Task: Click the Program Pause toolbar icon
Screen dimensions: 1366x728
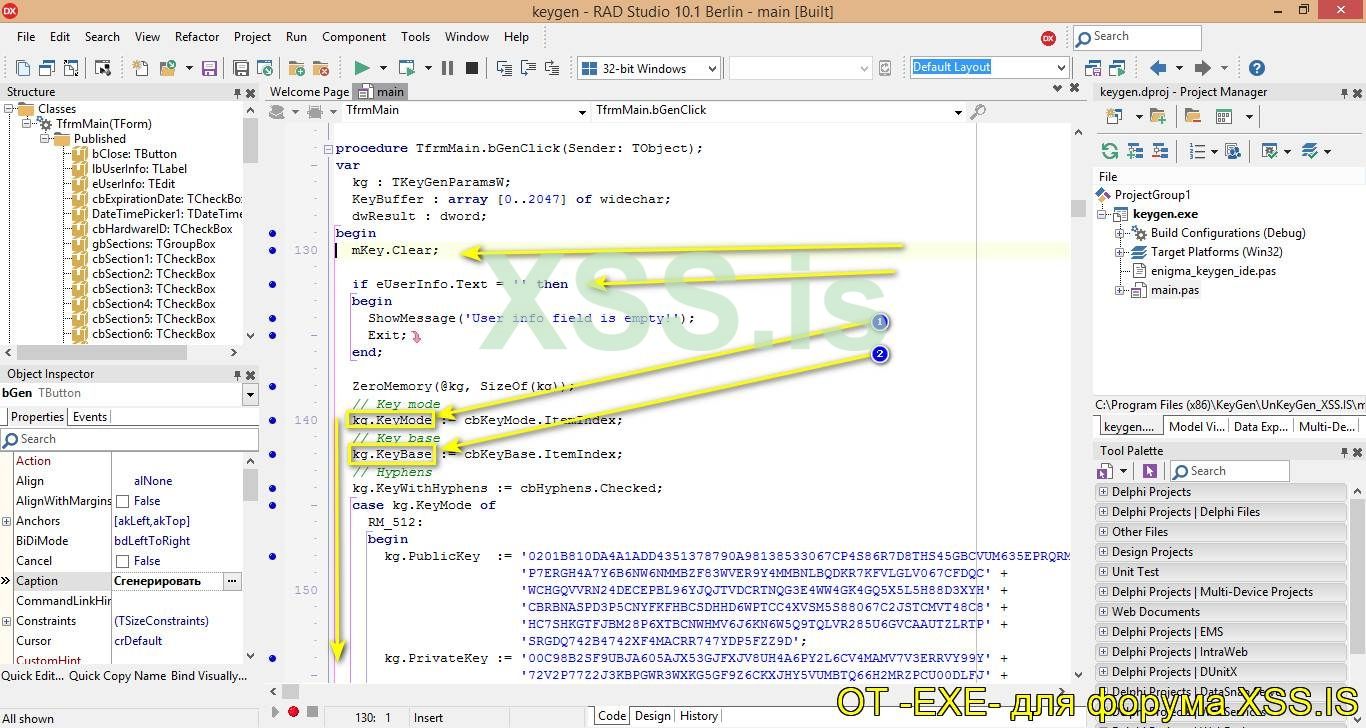Action: tap(447, 68)
